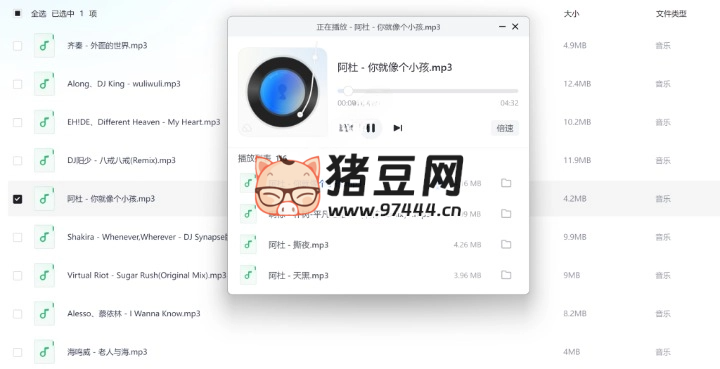Click file name DJ阳少 - 八戒八戒(Remix).mp3
The width and height of the screenshot is (720, 369).
121,160
